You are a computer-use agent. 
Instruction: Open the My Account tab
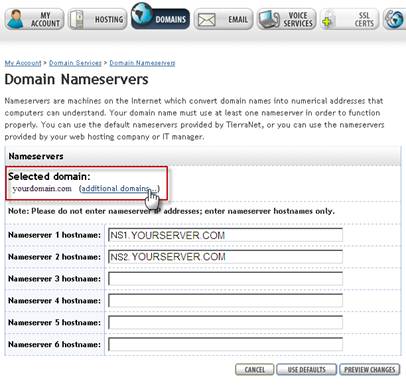coord(34,19)
